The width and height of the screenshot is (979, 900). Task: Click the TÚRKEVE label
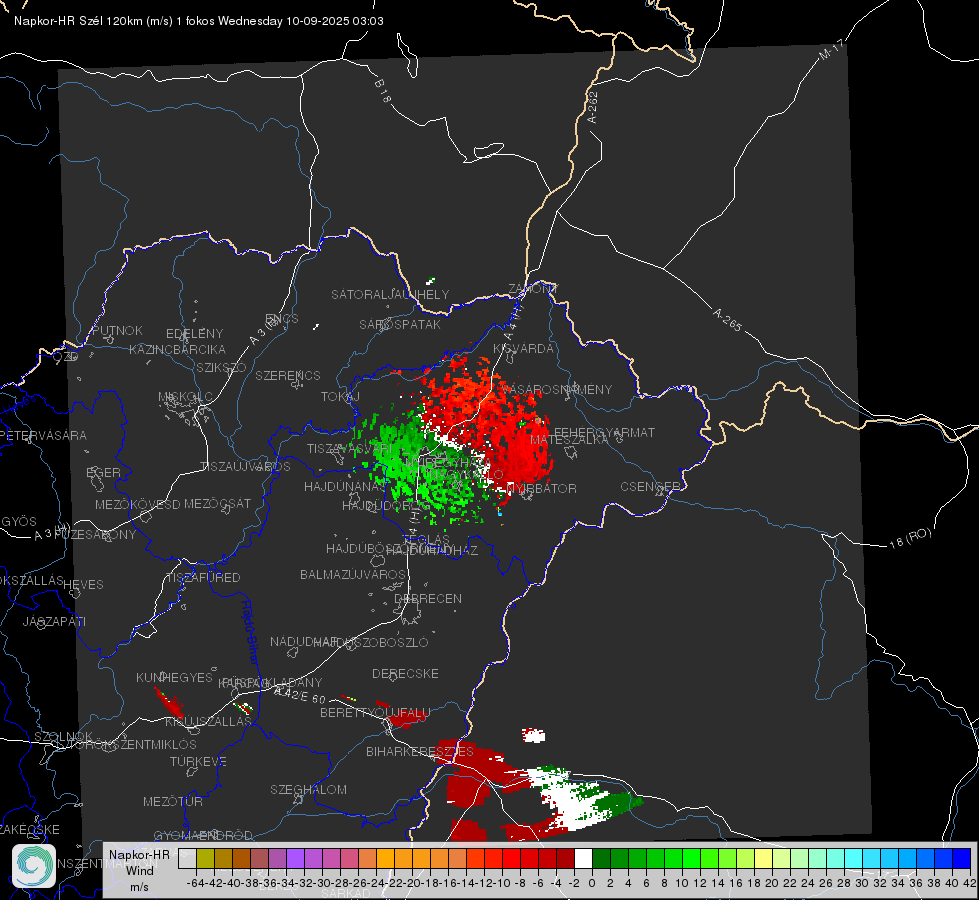199,761
